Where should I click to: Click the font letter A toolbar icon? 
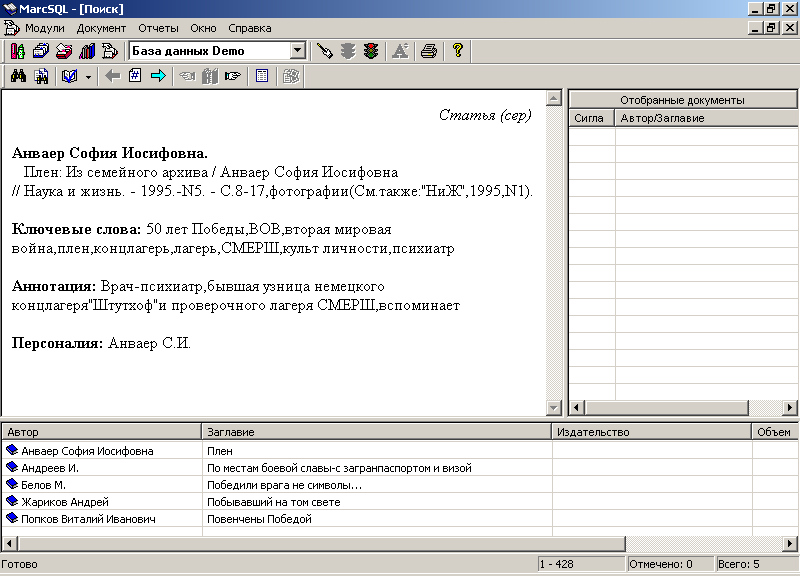coord(400,51)
